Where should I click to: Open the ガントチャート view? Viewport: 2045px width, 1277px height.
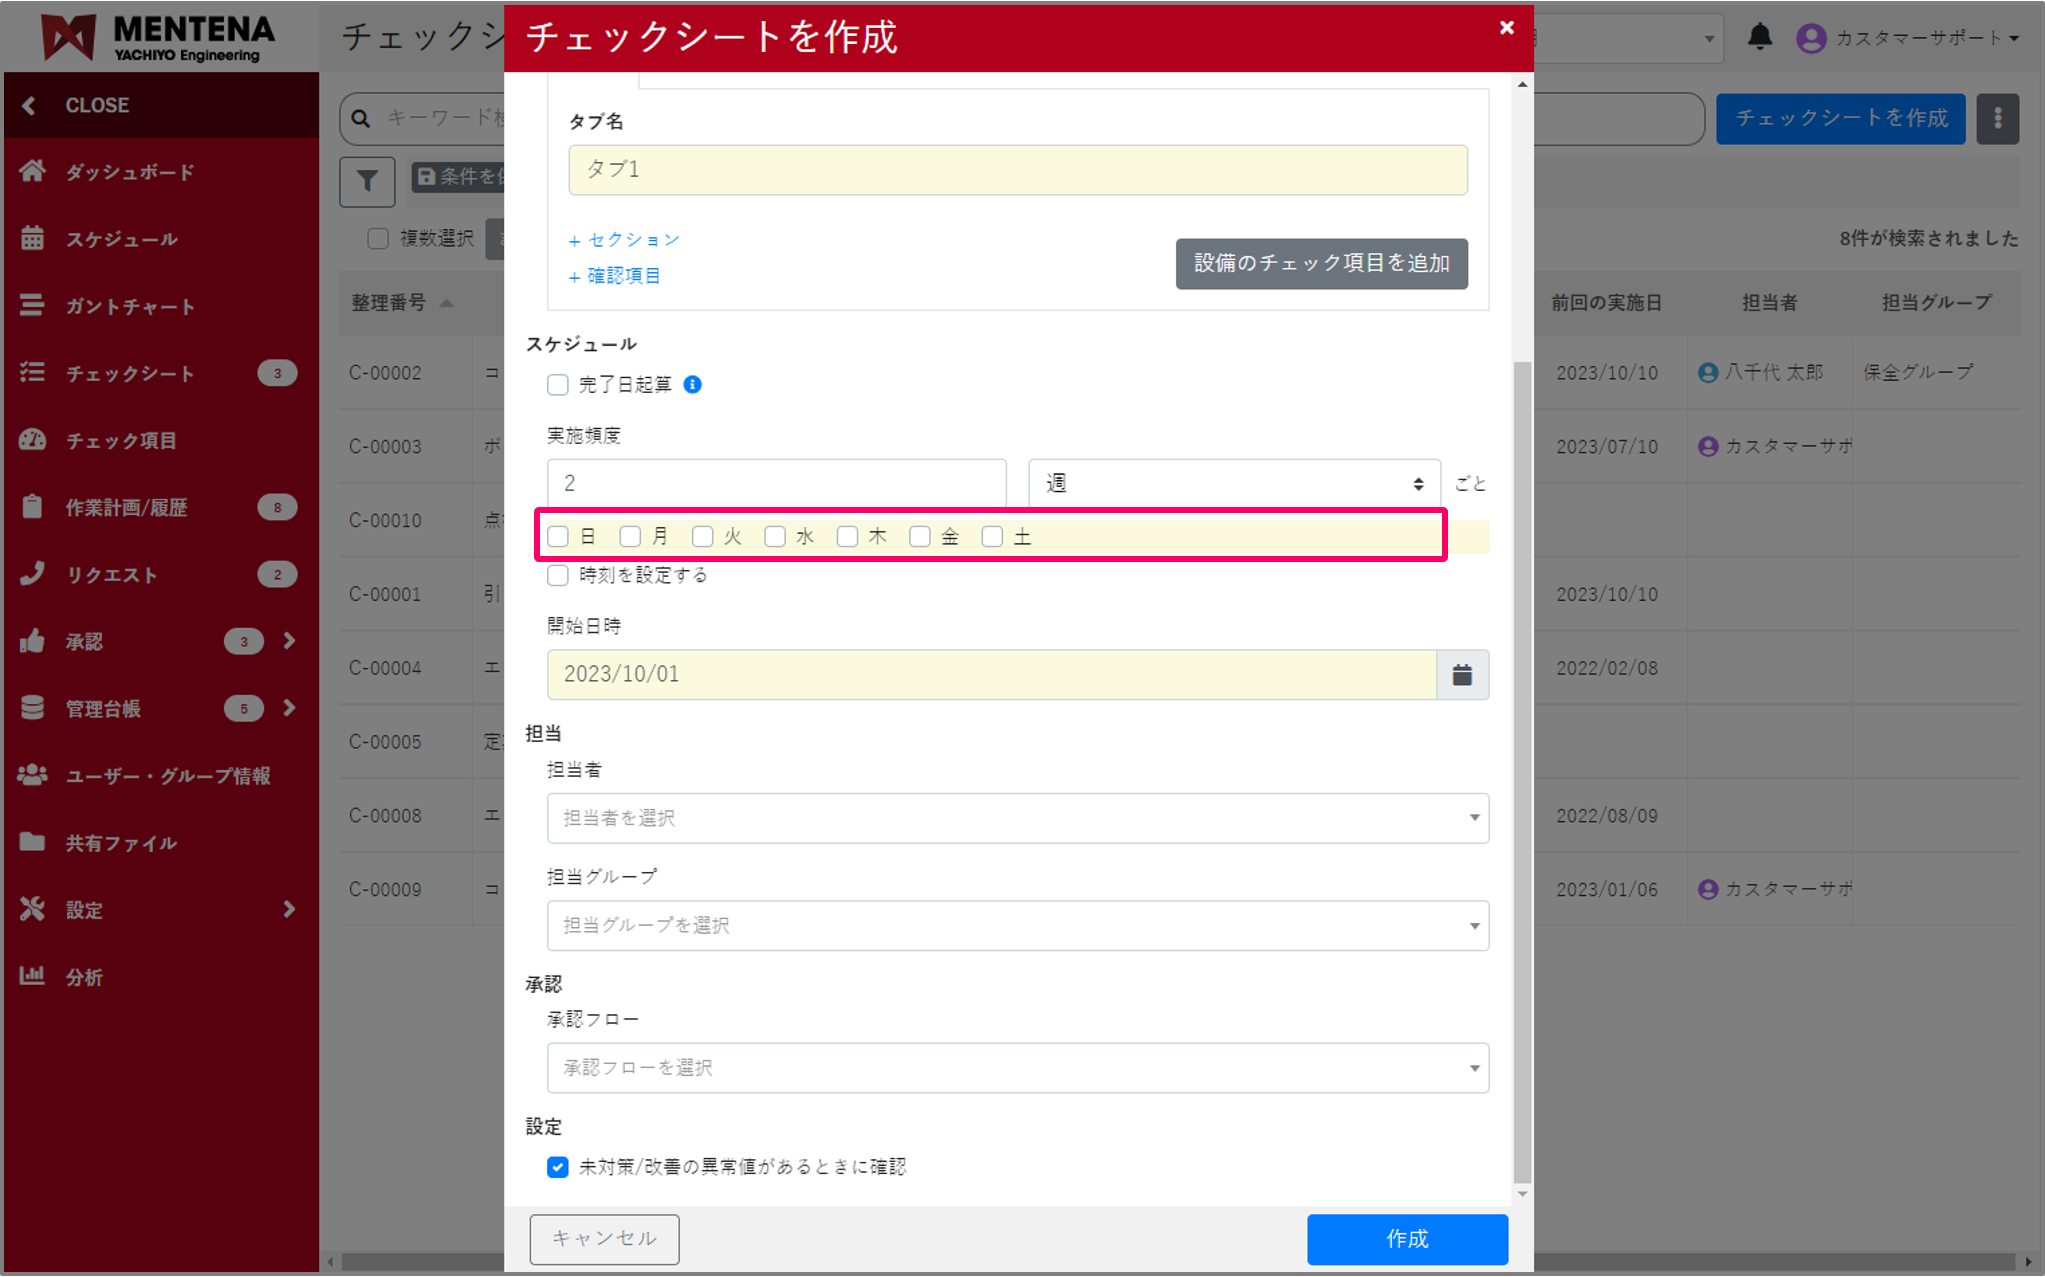[130, 306]
